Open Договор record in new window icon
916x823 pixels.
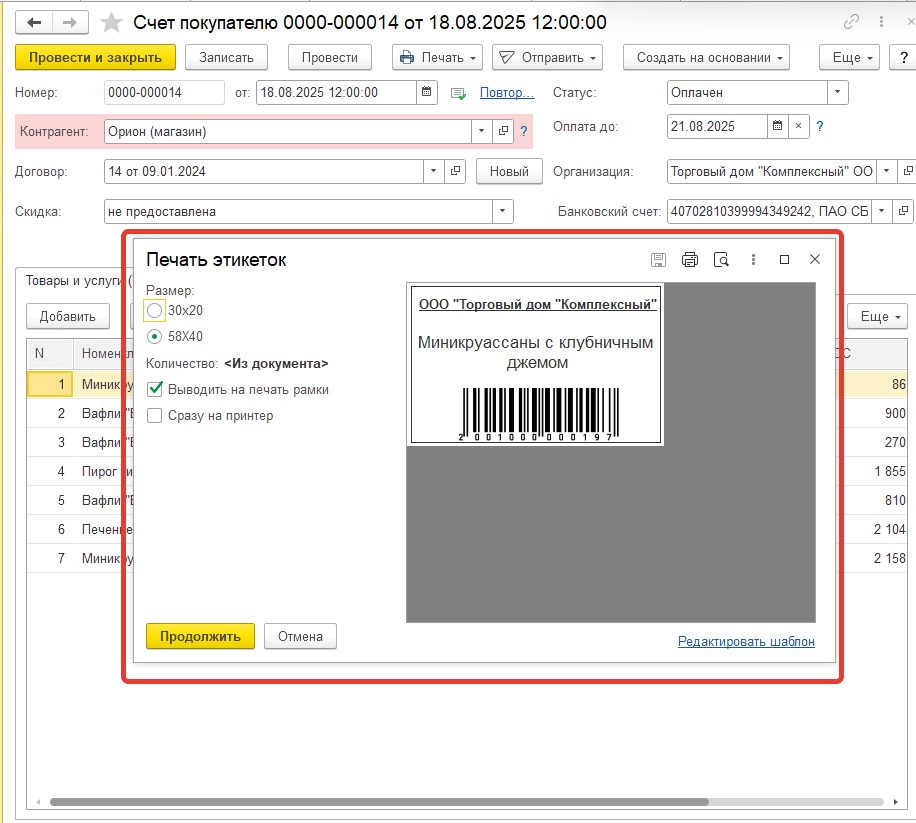(x=455, y=171)
